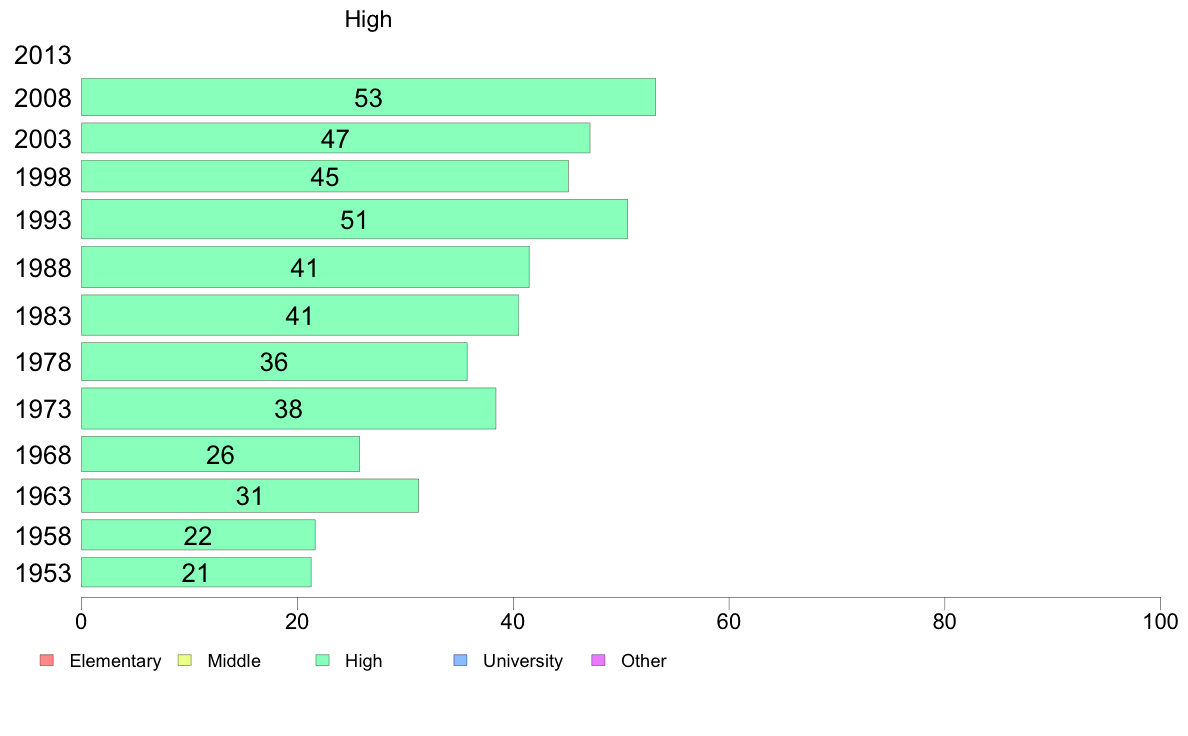
Task: Click the yellow Middle legend swatch
Action: [184, 660]
